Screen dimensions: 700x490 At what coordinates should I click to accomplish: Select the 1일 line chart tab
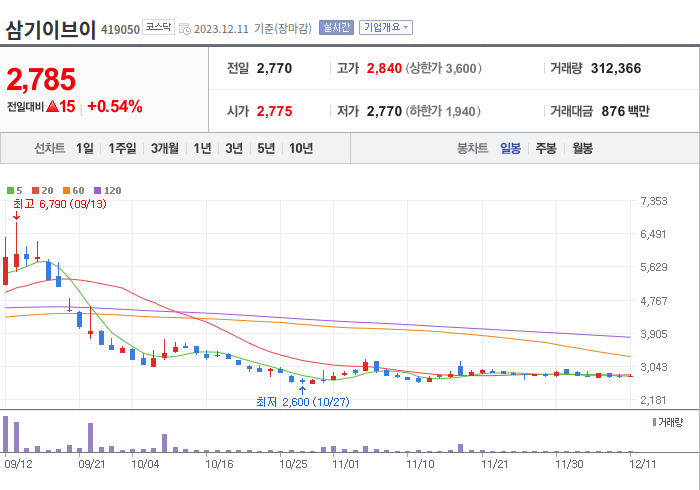click(85, 148)
